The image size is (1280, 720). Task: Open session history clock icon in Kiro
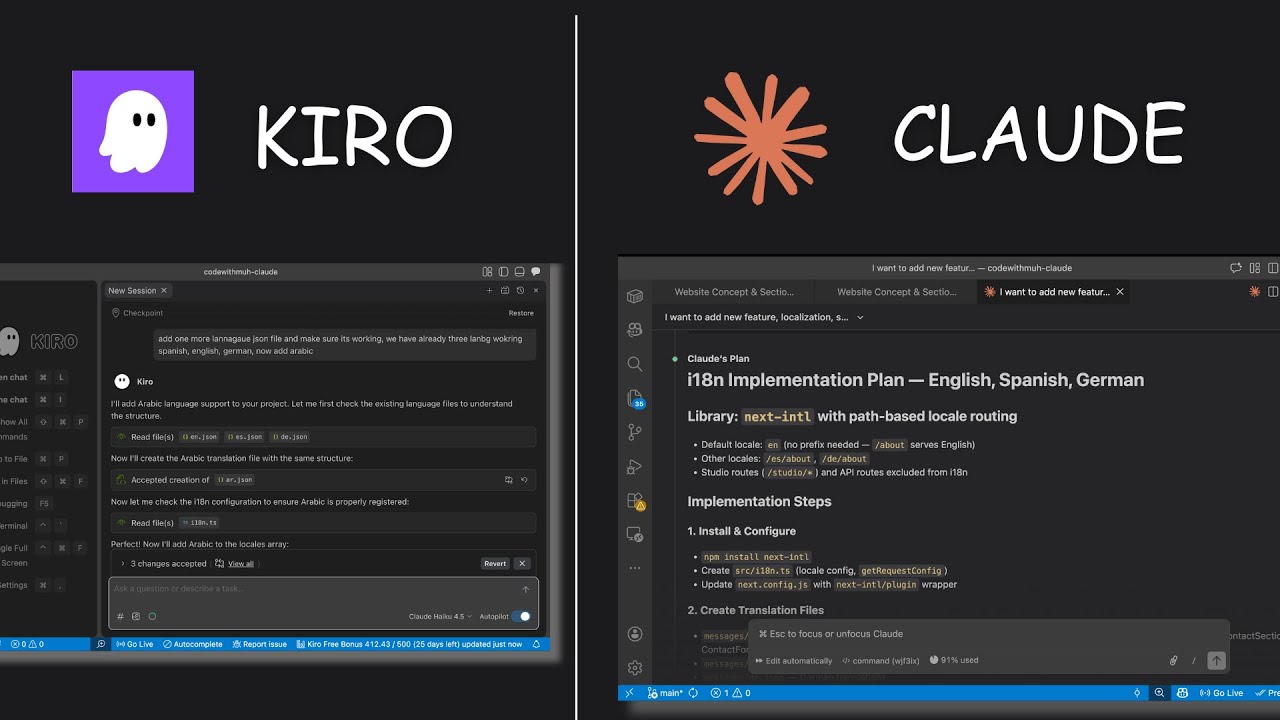pos(520,290)
